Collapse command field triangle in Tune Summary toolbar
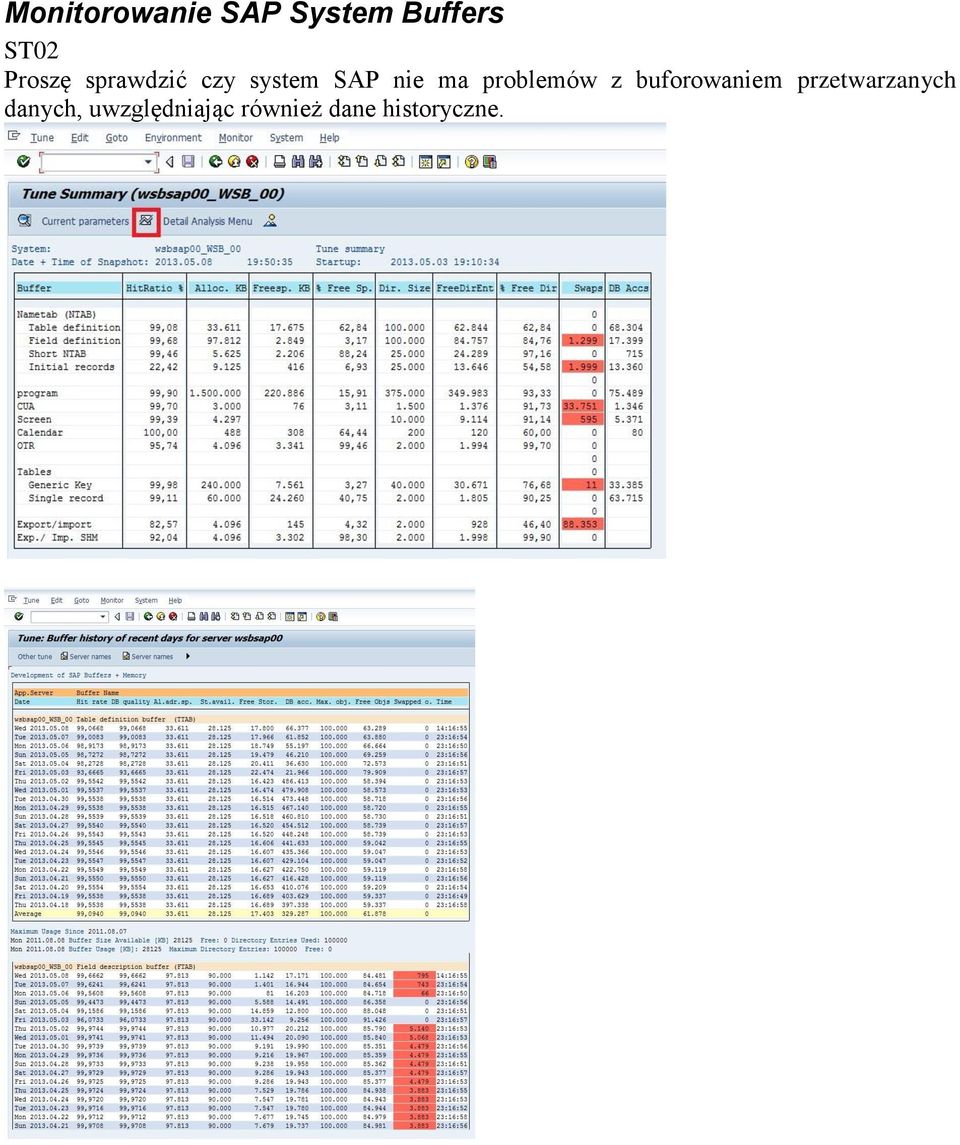This screenshot has width=960, height=1145. coord(169,161)
